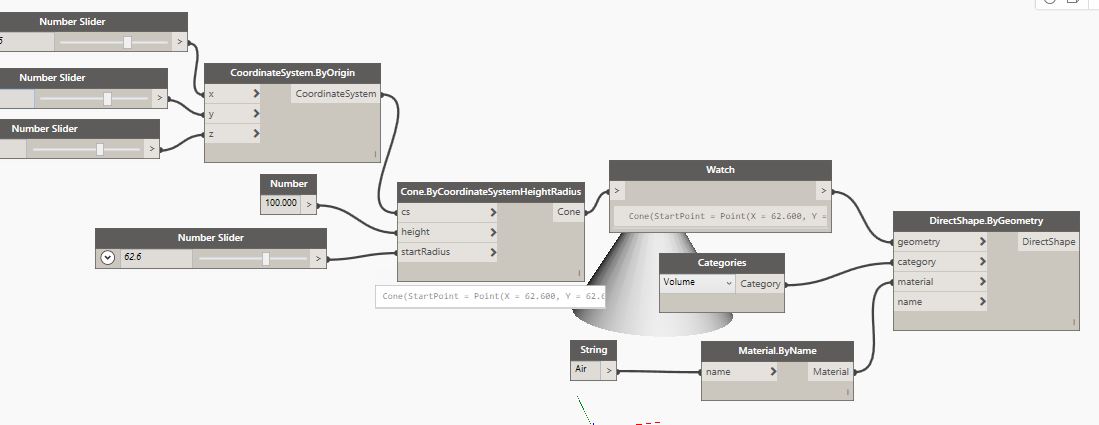Select the CoordinateSystem output port
Image resolution: width=1099 pixels, height=425 pixels.
(x=336, y=94)
